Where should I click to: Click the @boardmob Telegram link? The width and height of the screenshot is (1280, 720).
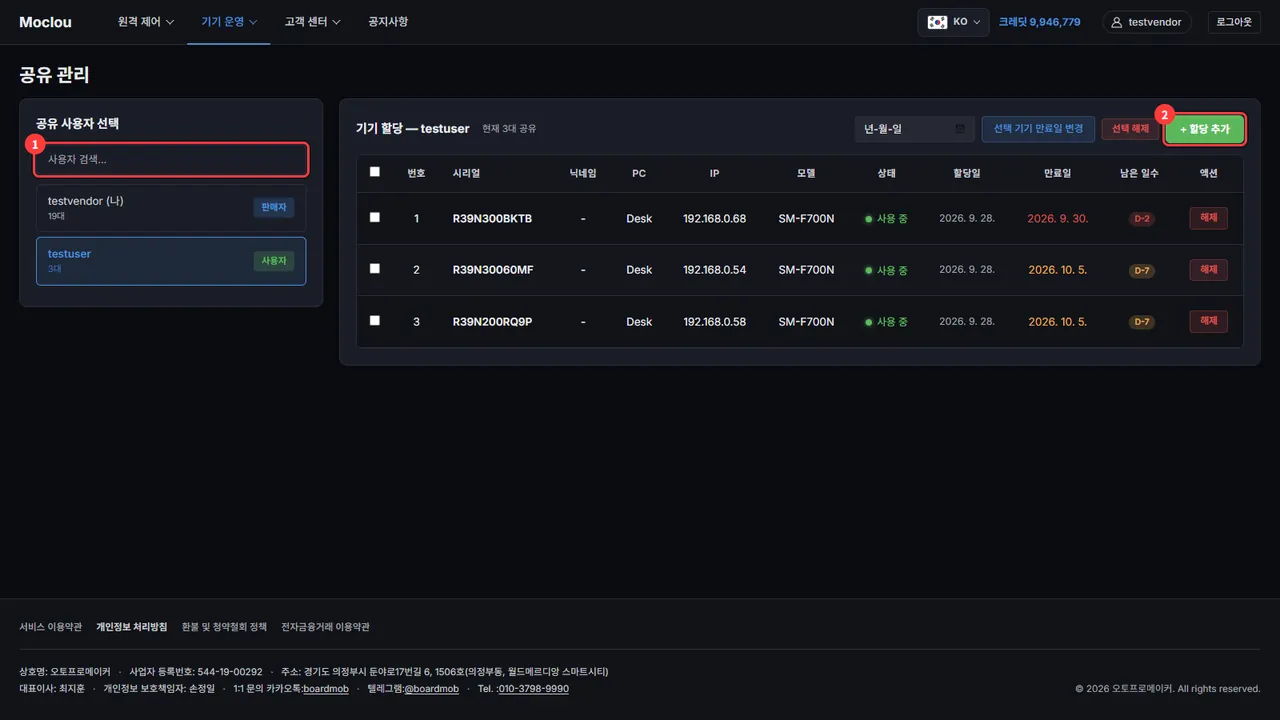click(431, 689)
